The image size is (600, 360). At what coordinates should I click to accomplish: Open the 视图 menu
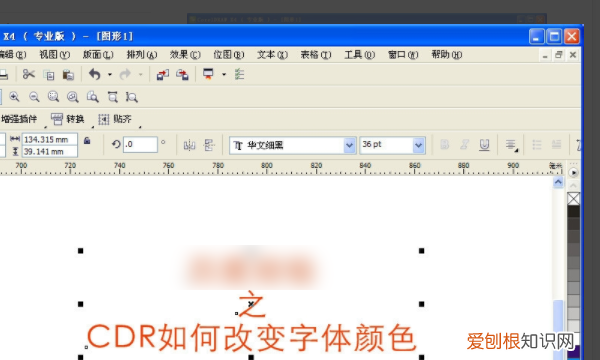point(54,55)
